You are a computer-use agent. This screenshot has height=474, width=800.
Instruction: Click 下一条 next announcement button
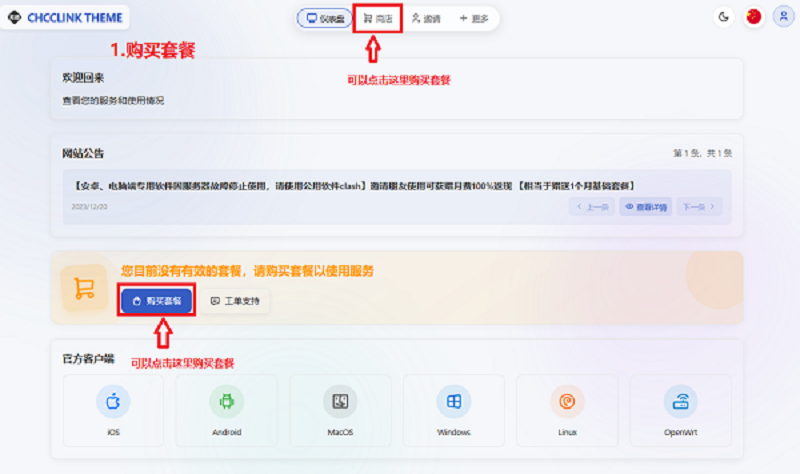click(699, 207)
